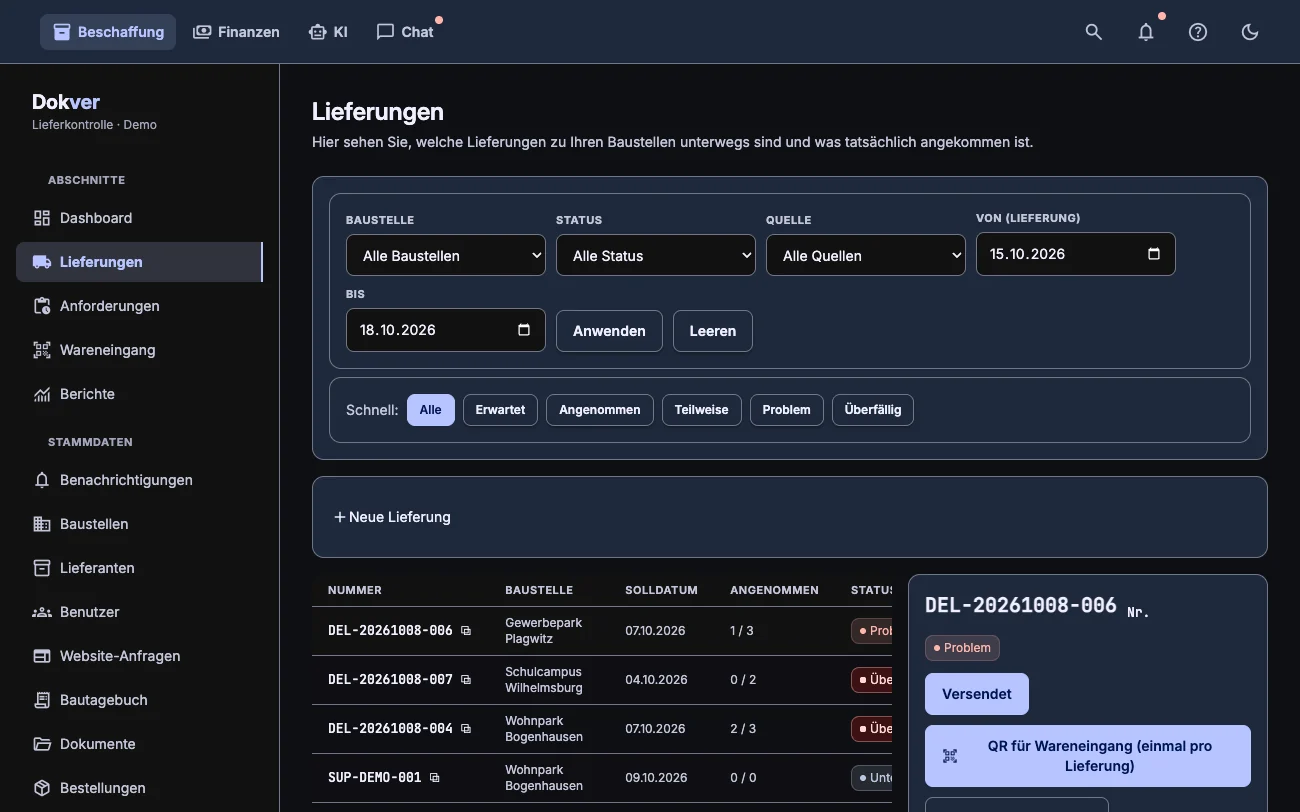Select the Alle quick filter

(431, 410)
